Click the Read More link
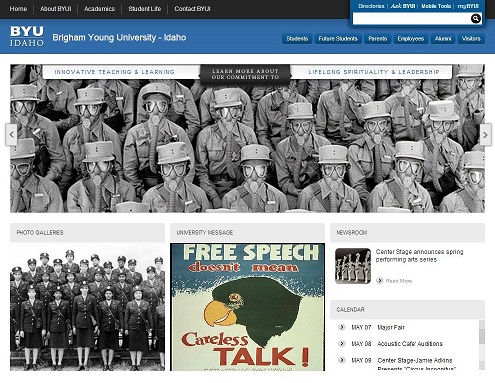Screen dimensions: 495x383 (x=399, y=281)
